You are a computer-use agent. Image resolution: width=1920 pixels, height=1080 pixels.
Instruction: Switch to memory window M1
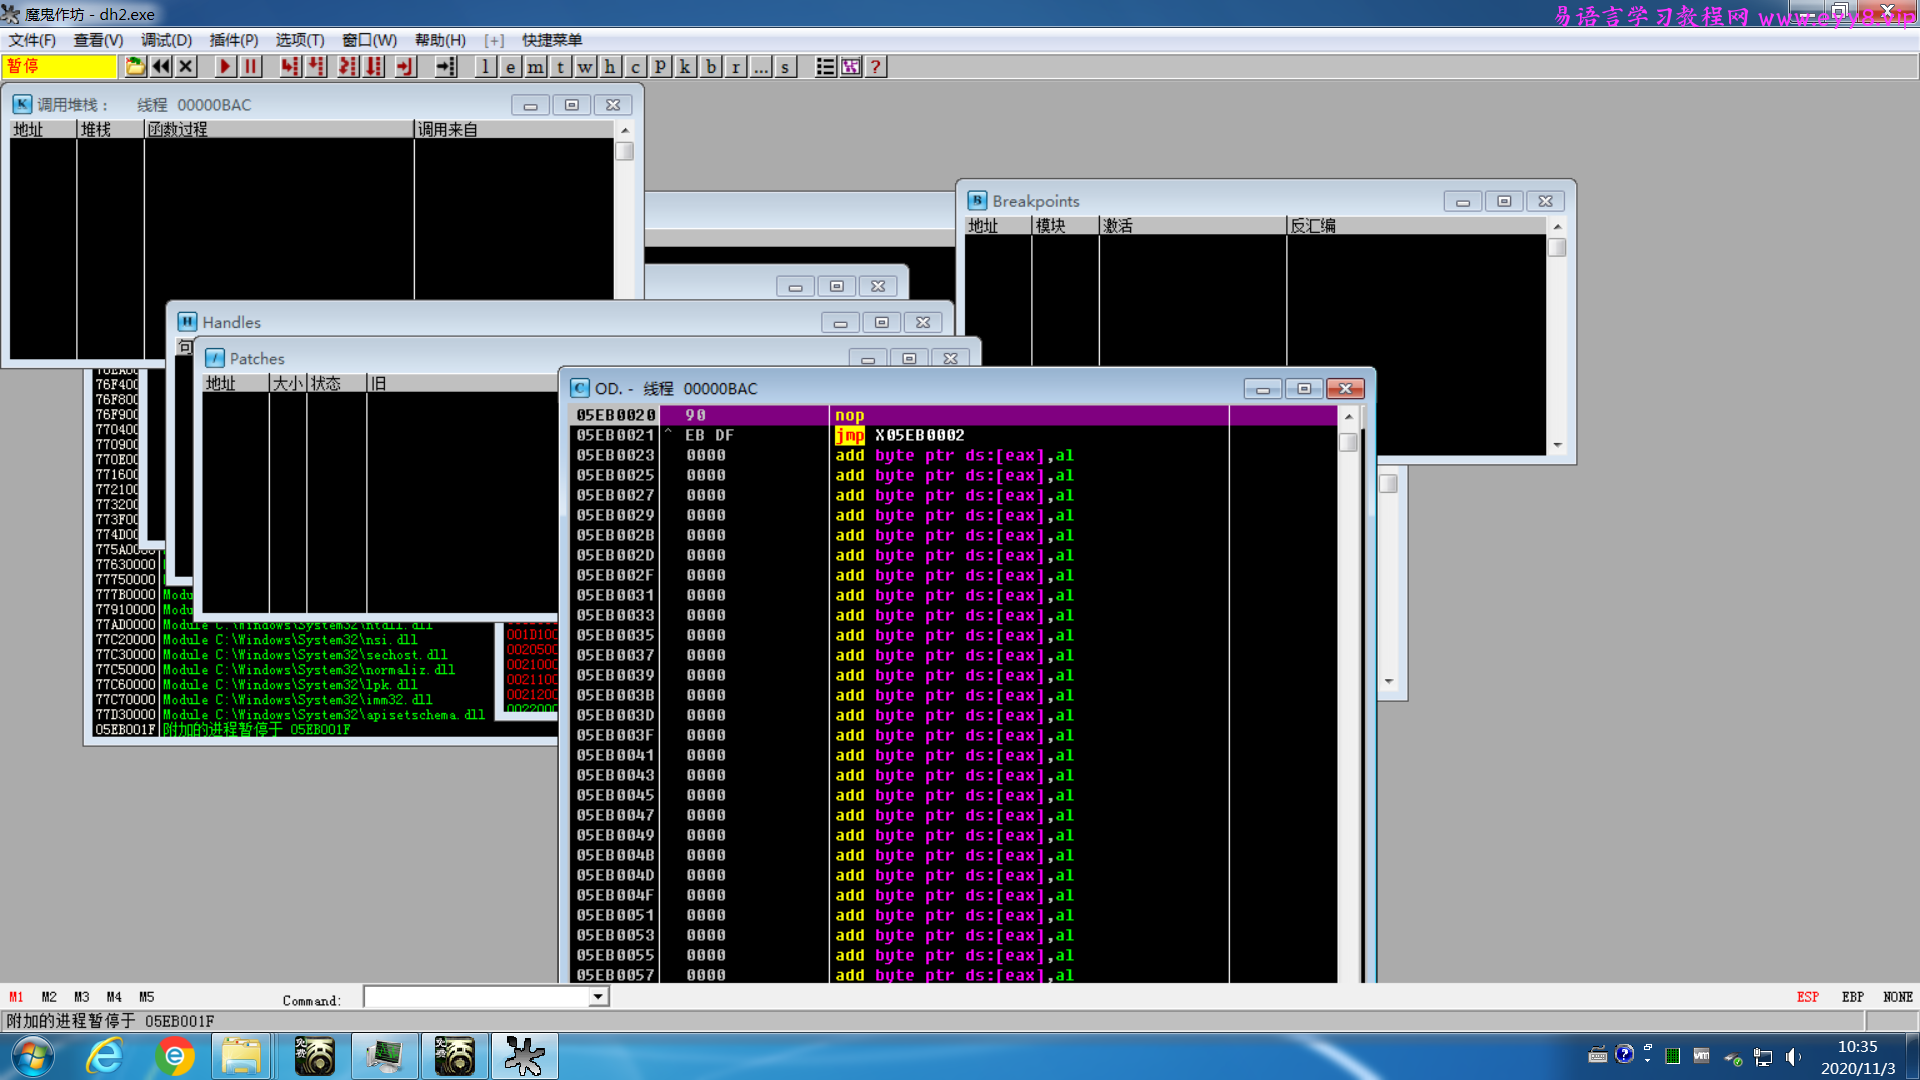point(16,997)
